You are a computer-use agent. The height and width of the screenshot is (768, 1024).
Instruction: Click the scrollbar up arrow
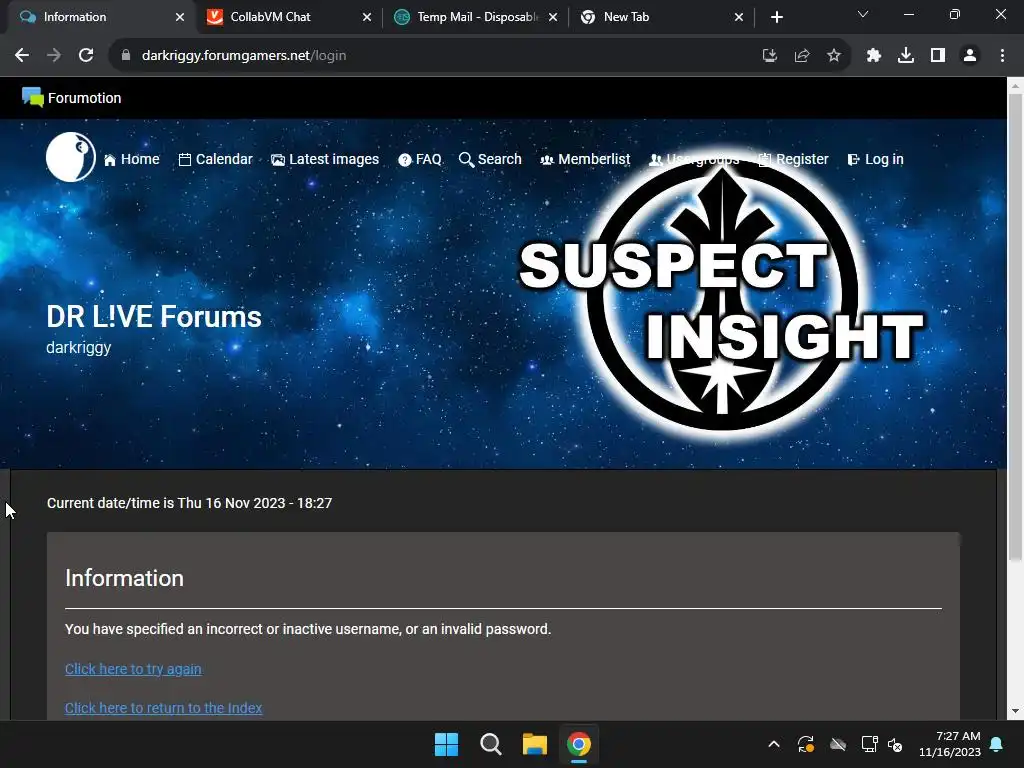click(x=1016, y=85)
